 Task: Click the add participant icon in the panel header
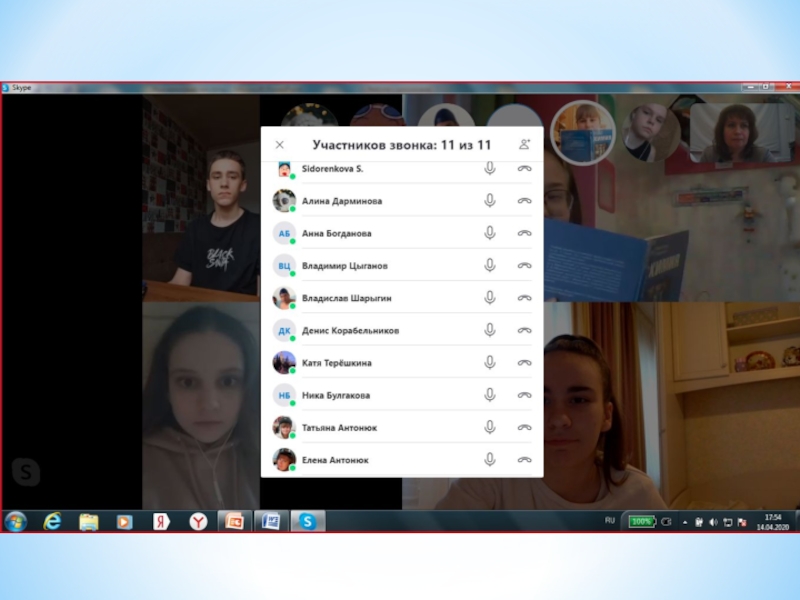point(525,144)
